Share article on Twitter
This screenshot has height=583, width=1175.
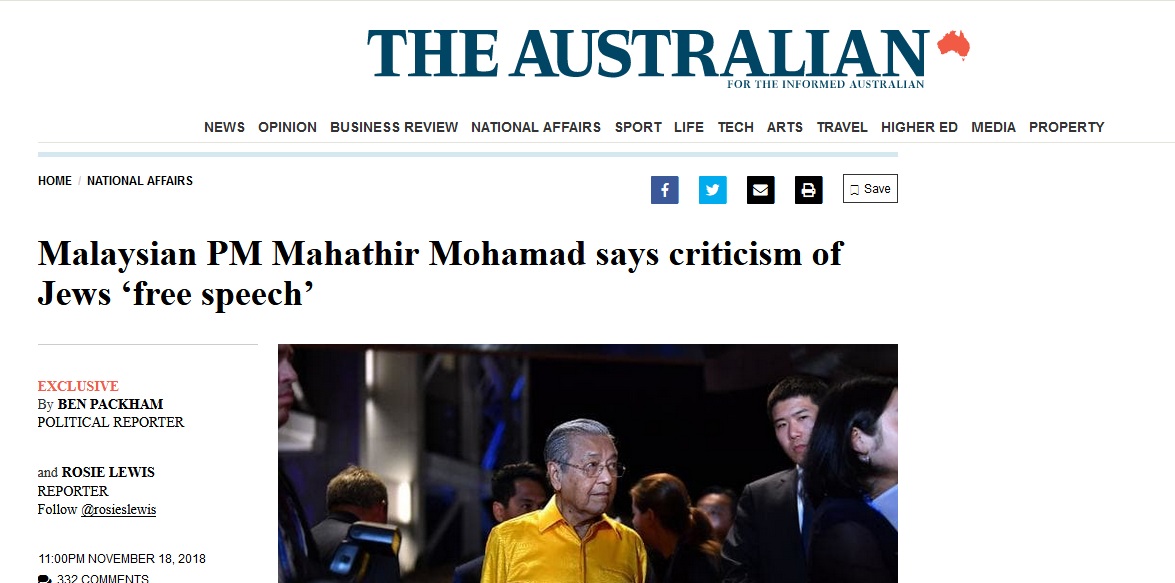(x=713, y=190)
